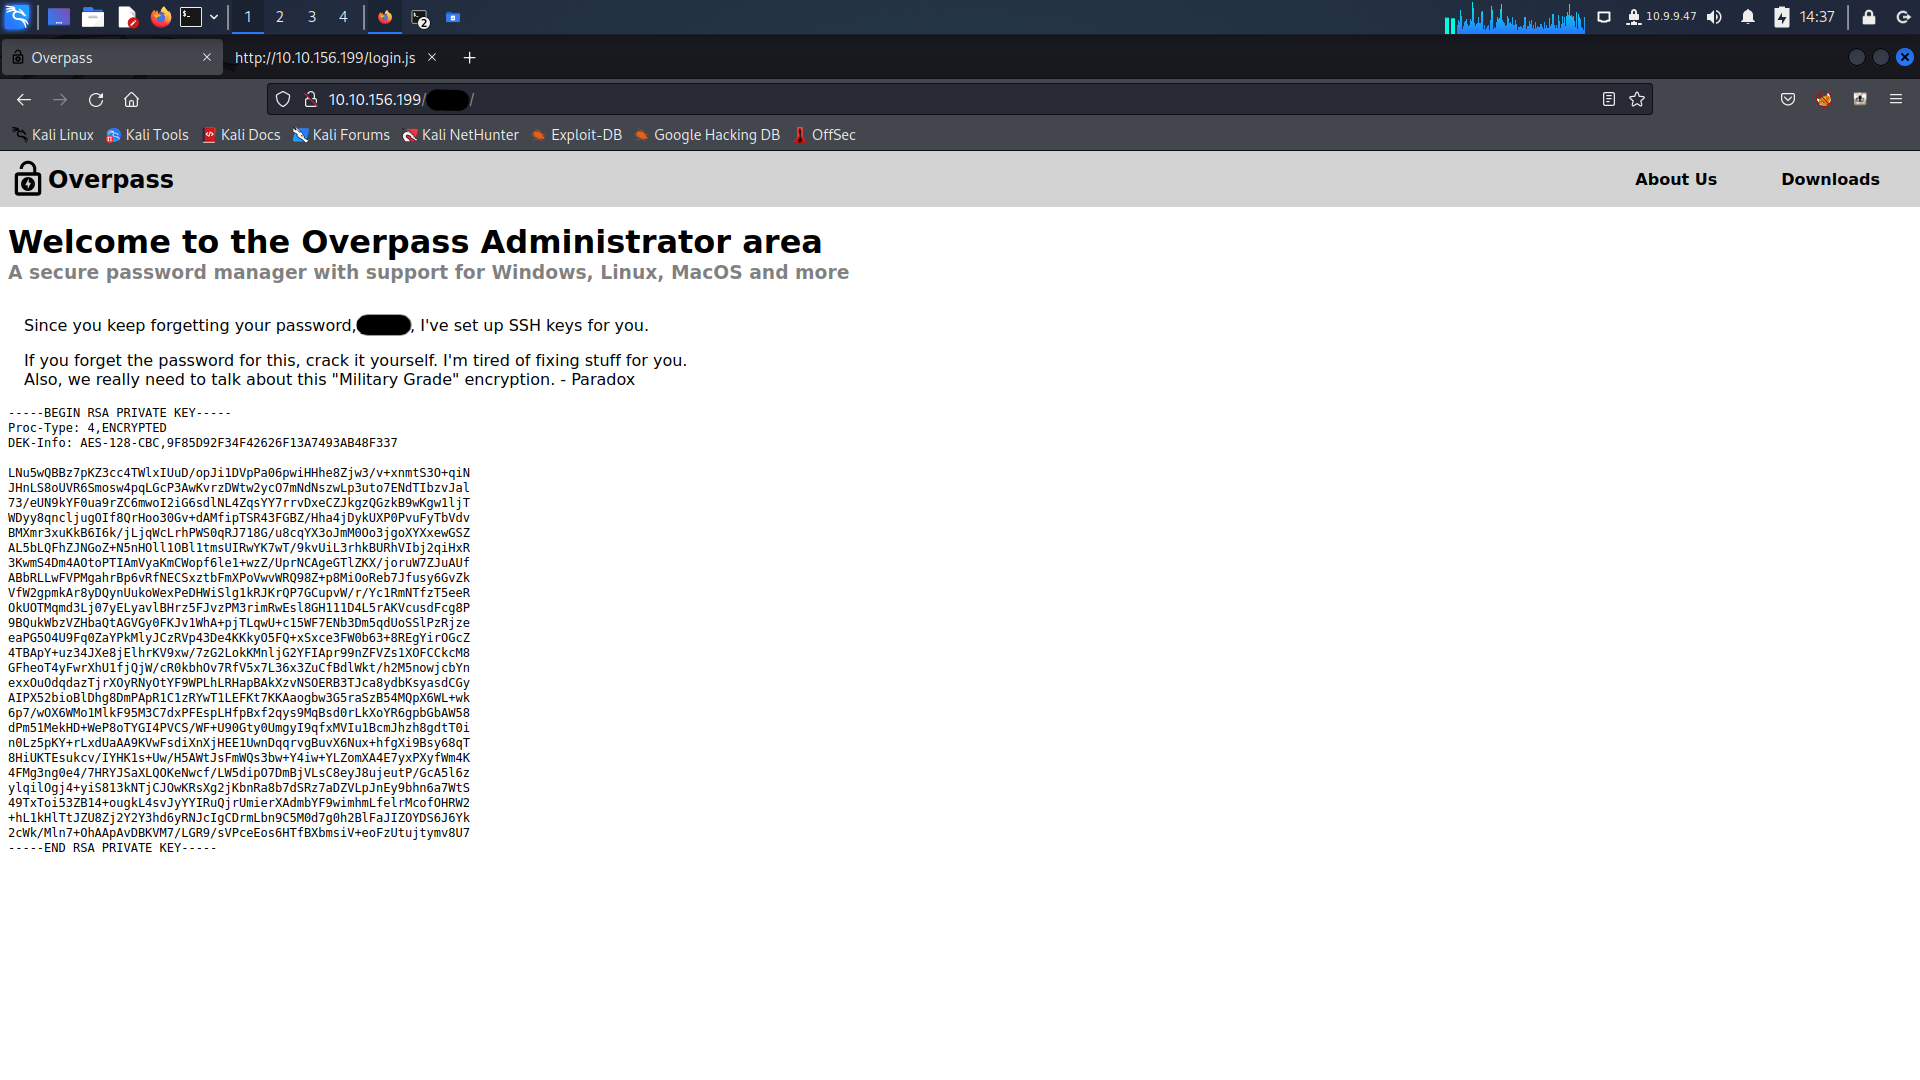This screenshot has width=1920, height=1080.
Task: Open the notifications bell
Action: point(1748,17)
